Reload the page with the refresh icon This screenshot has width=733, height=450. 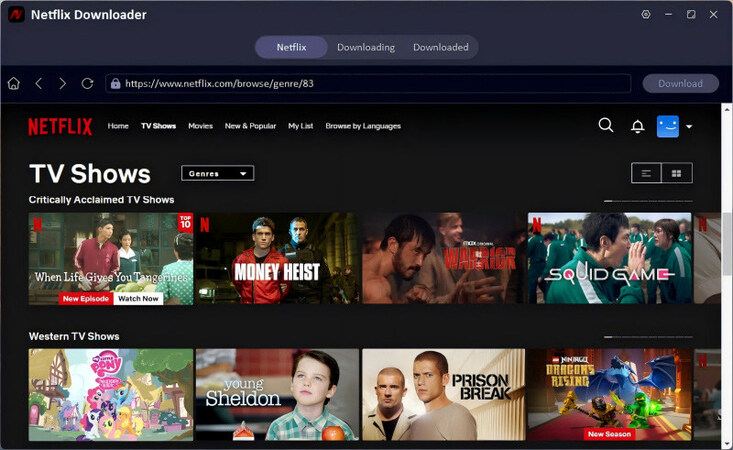[x=88, y=84]
